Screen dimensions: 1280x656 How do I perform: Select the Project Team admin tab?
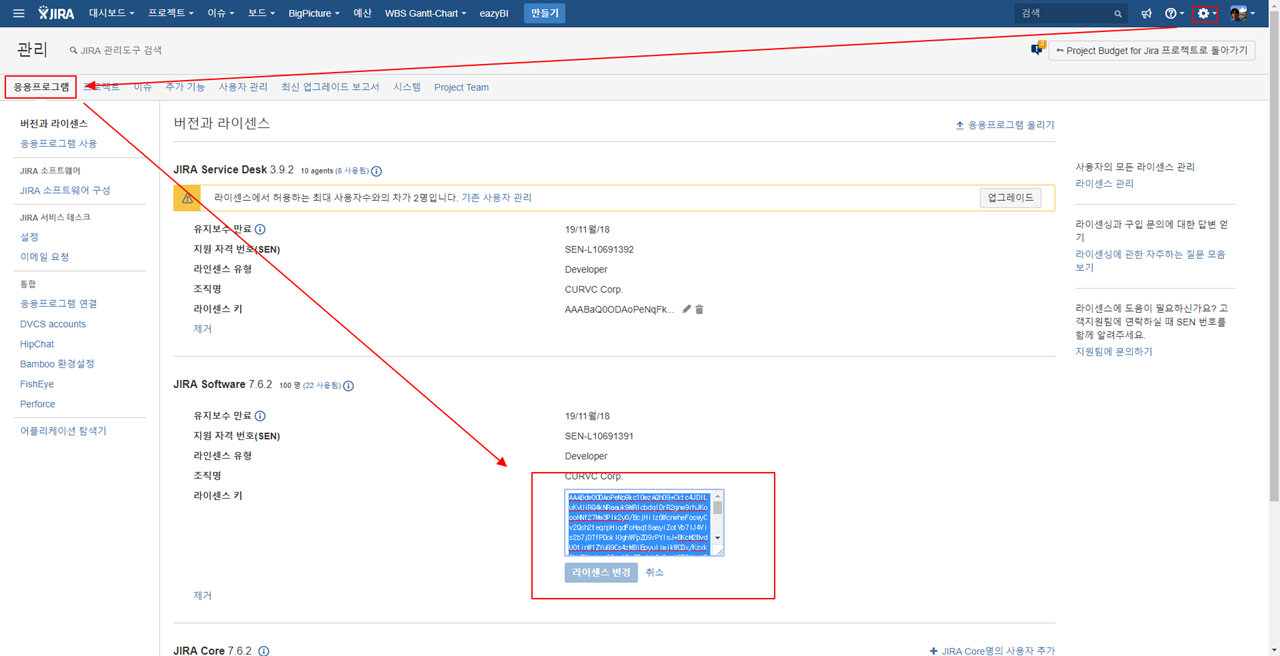(462, 87)
